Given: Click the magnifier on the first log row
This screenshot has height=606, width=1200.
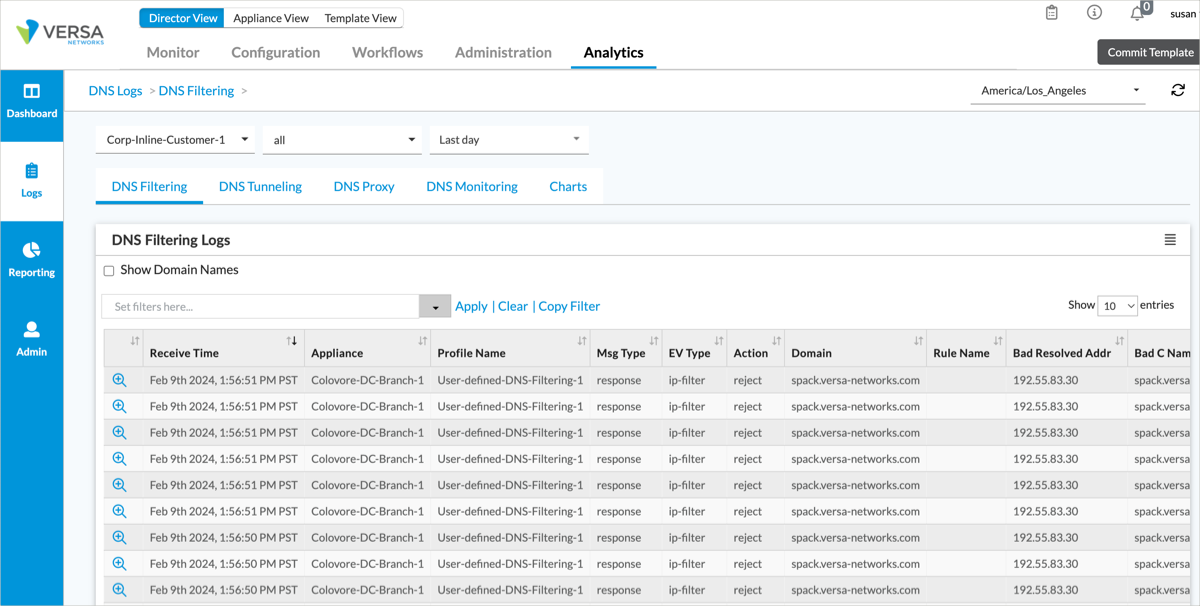Looking at the screenshot, I should coord(120,380).
